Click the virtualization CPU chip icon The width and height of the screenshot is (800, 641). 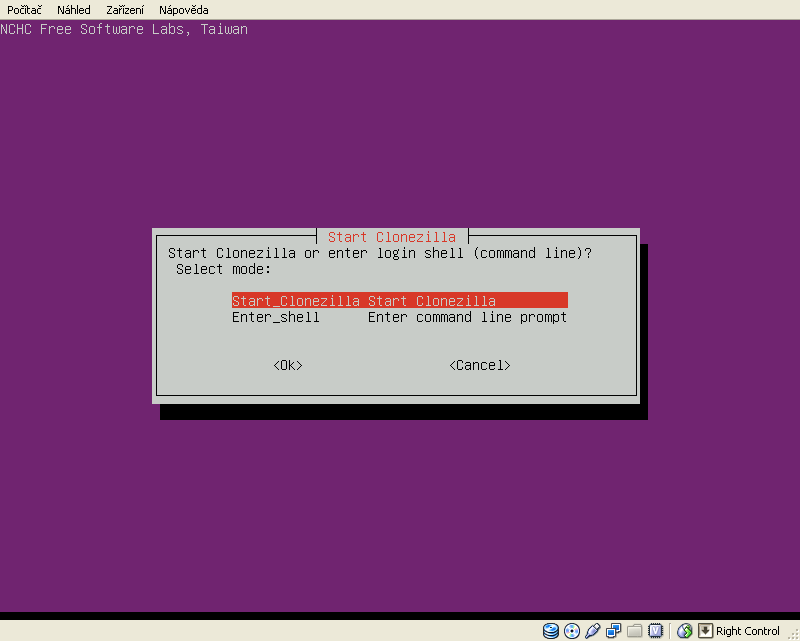click(655, 631)
